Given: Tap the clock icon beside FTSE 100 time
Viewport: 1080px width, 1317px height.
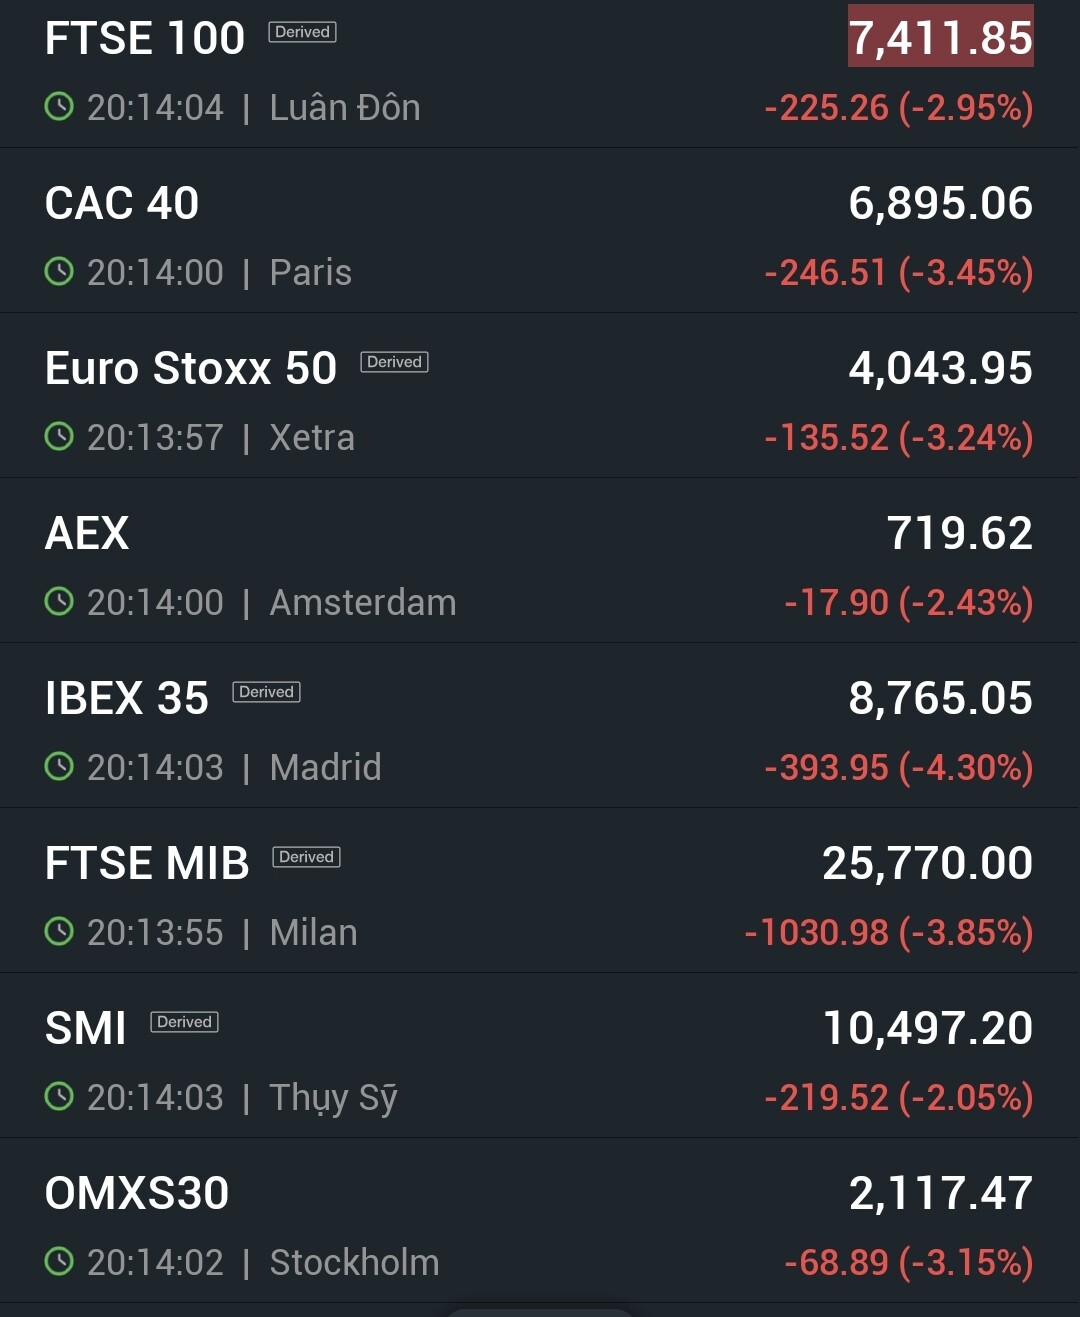Looking at the screenshot, I should (59, 107).
